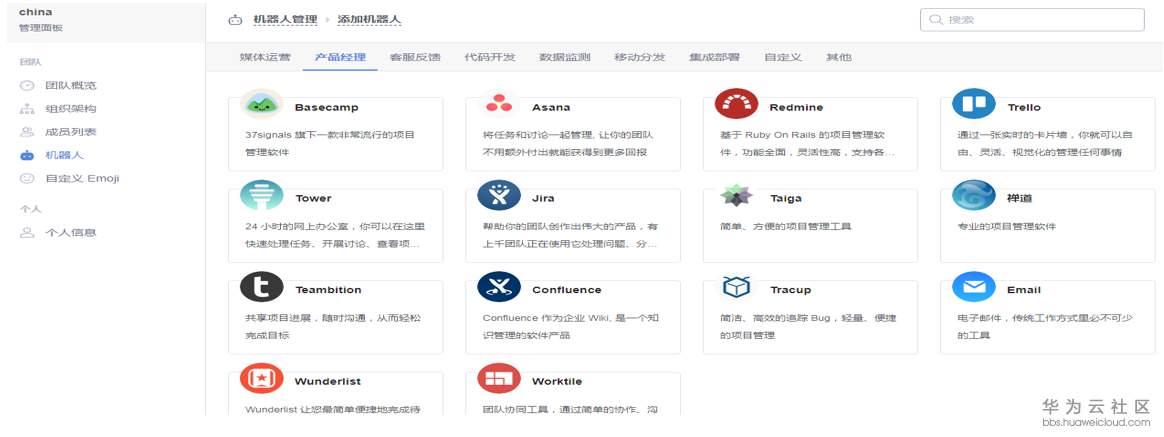Switch to the 其他 tab

coord(839,57)
